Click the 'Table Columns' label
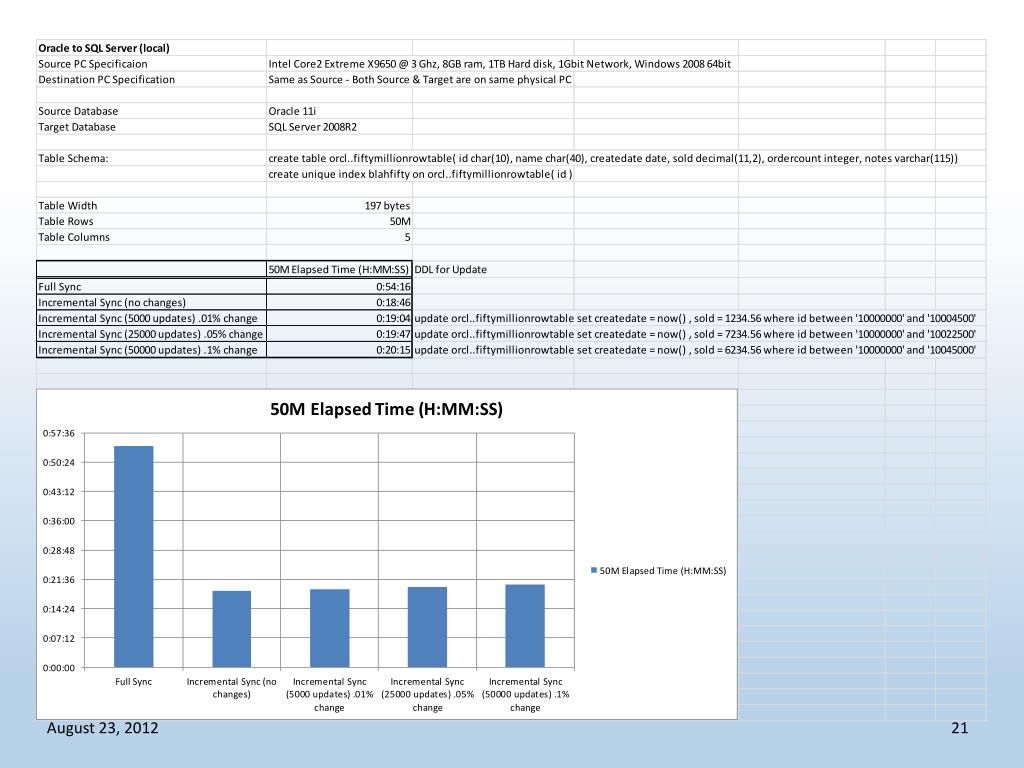Image resolution: width=1024 pixels, height=768 pixels. coord(74,236)
